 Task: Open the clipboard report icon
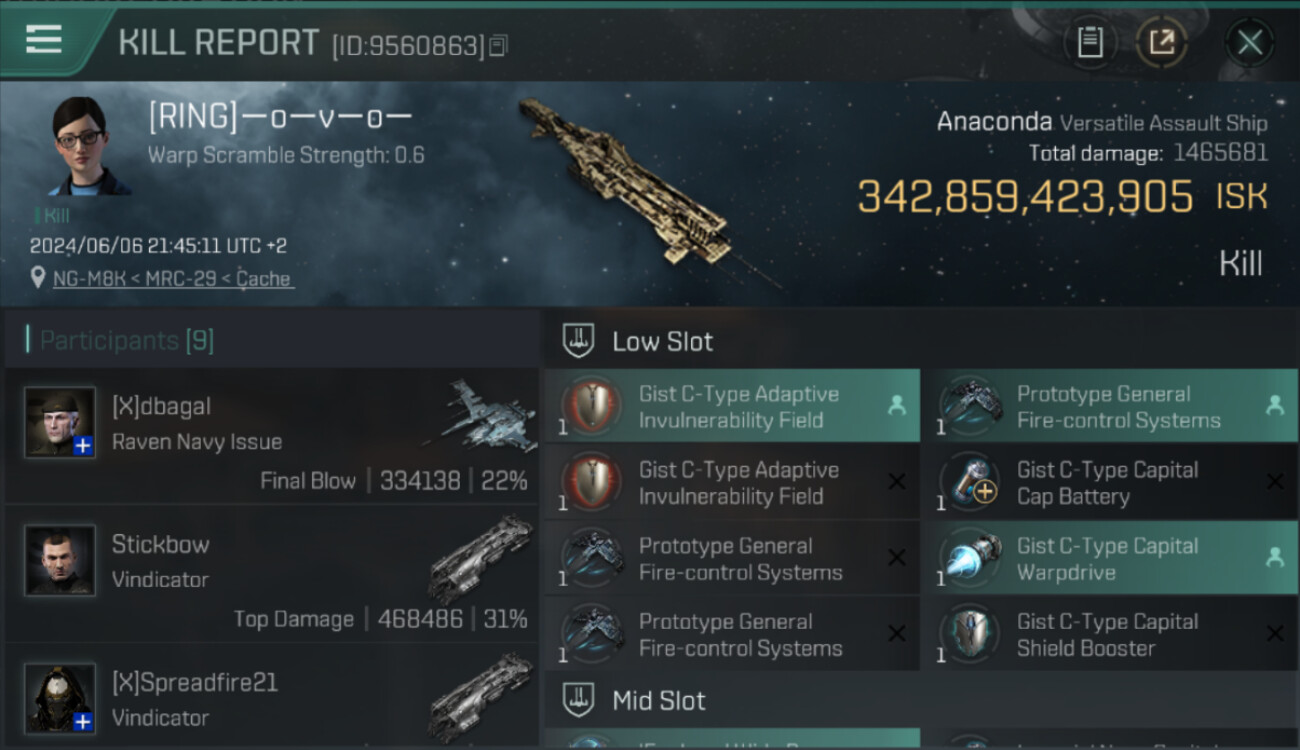click(1090, 43)
